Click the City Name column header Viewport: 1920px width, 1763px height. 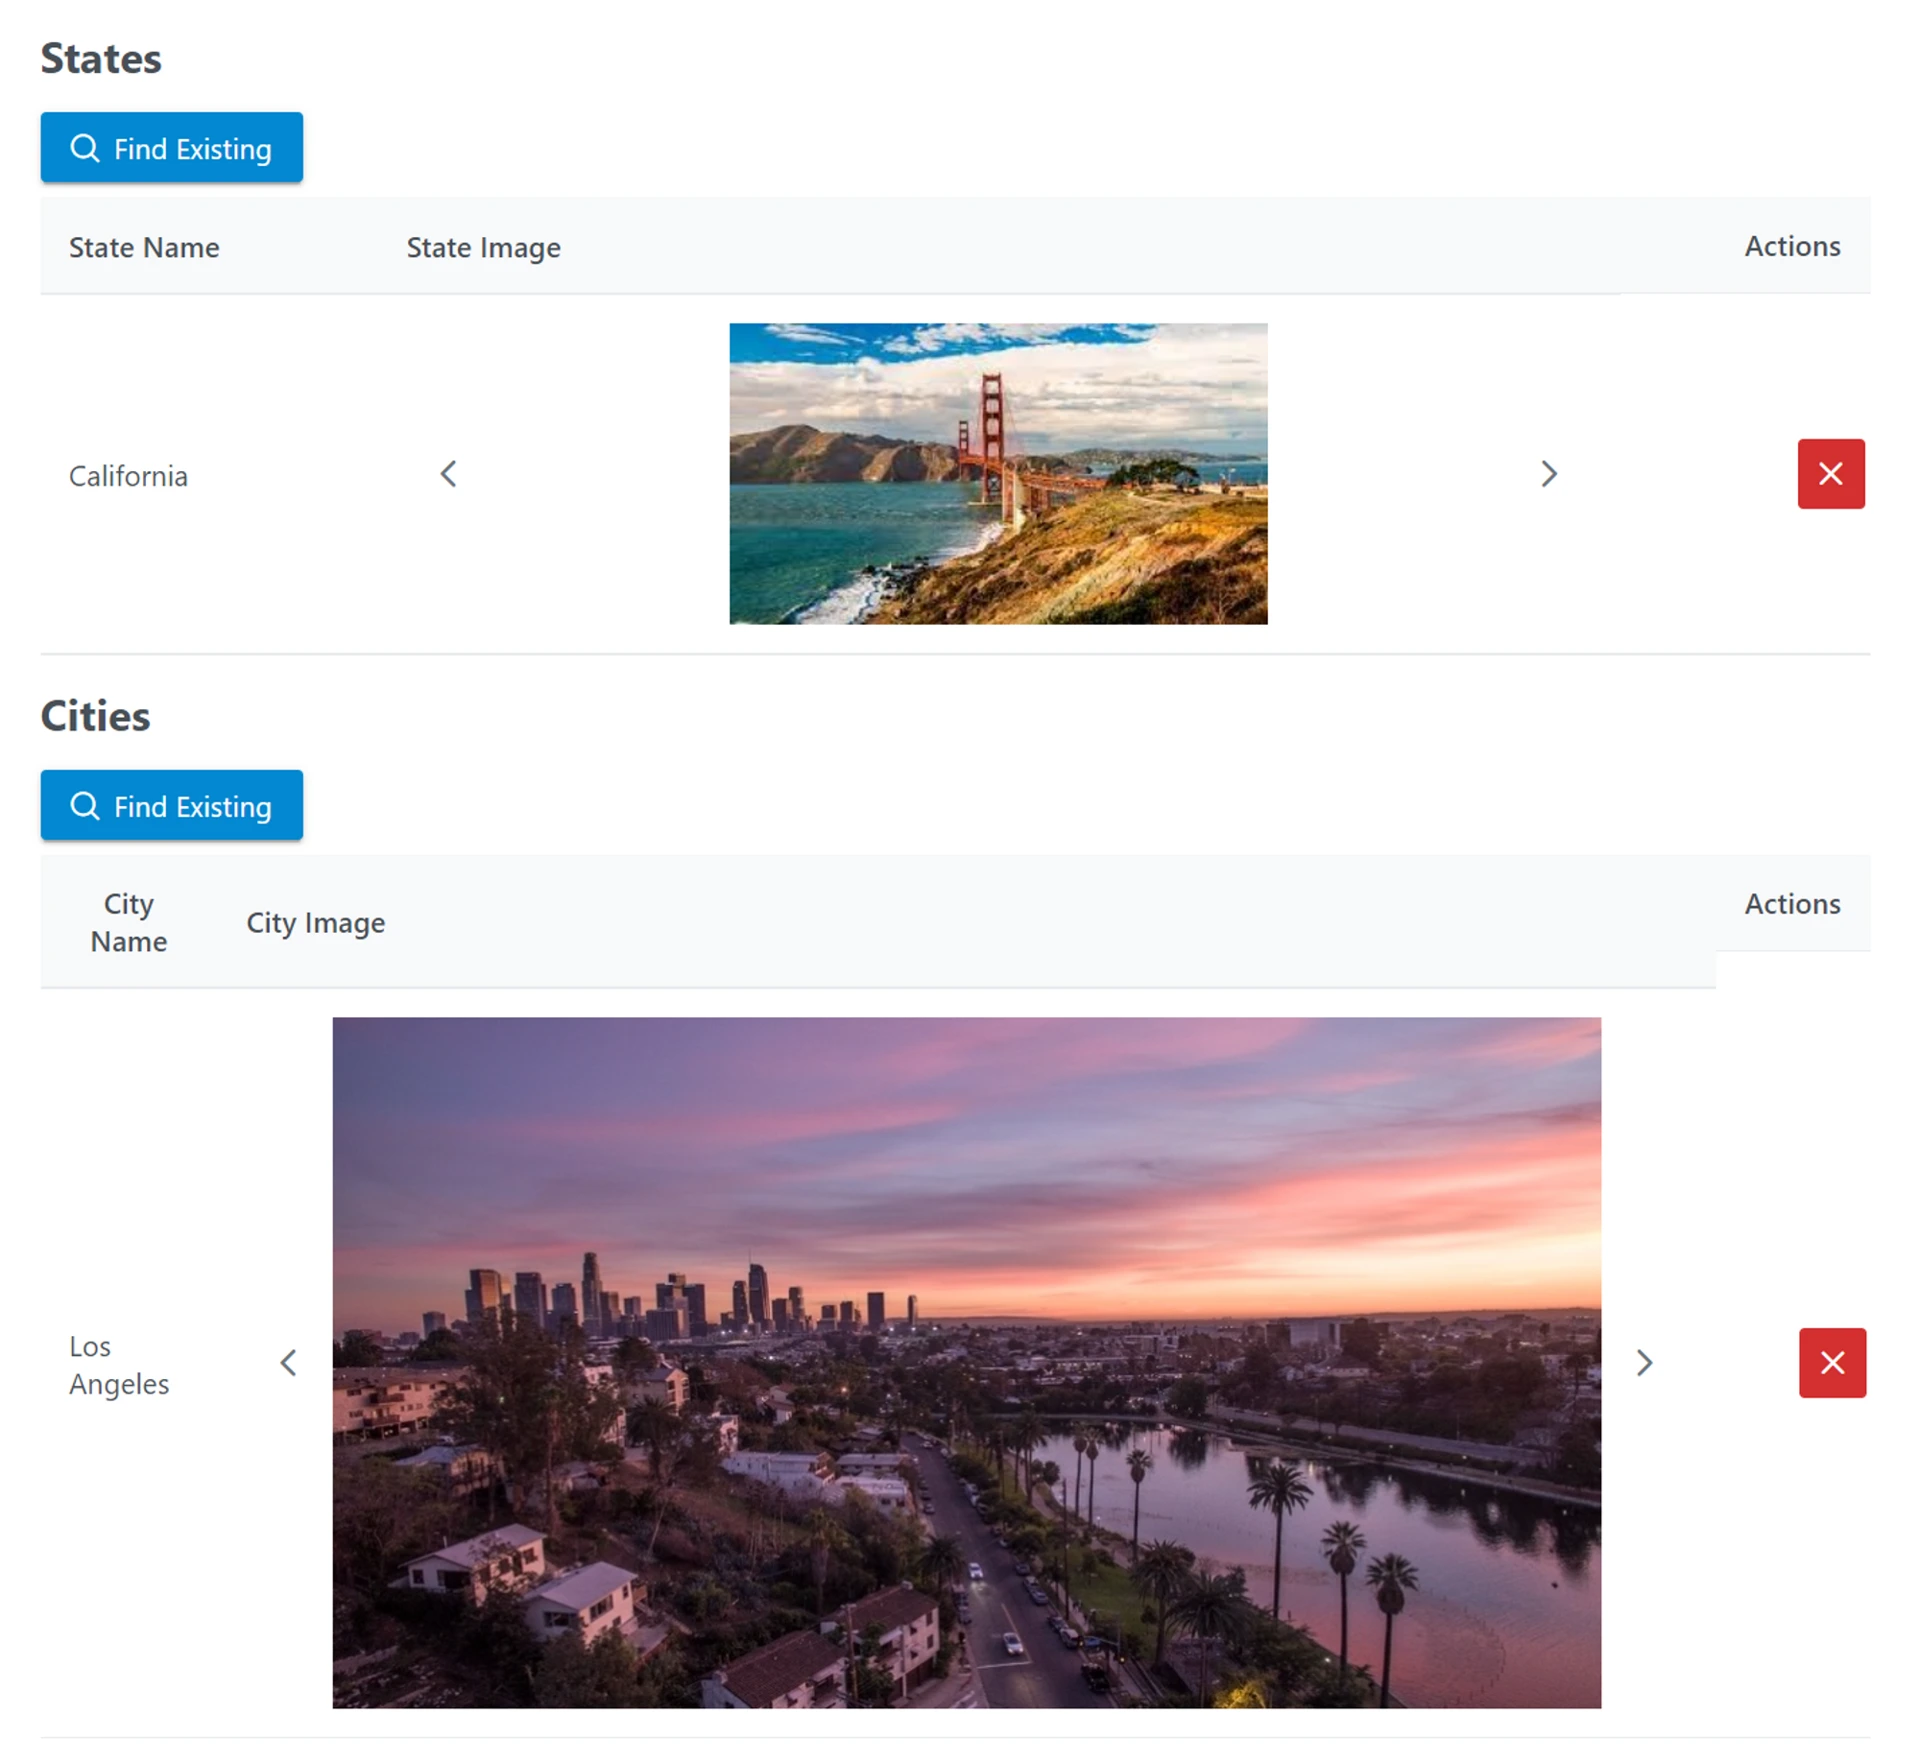tap(129, 922)
